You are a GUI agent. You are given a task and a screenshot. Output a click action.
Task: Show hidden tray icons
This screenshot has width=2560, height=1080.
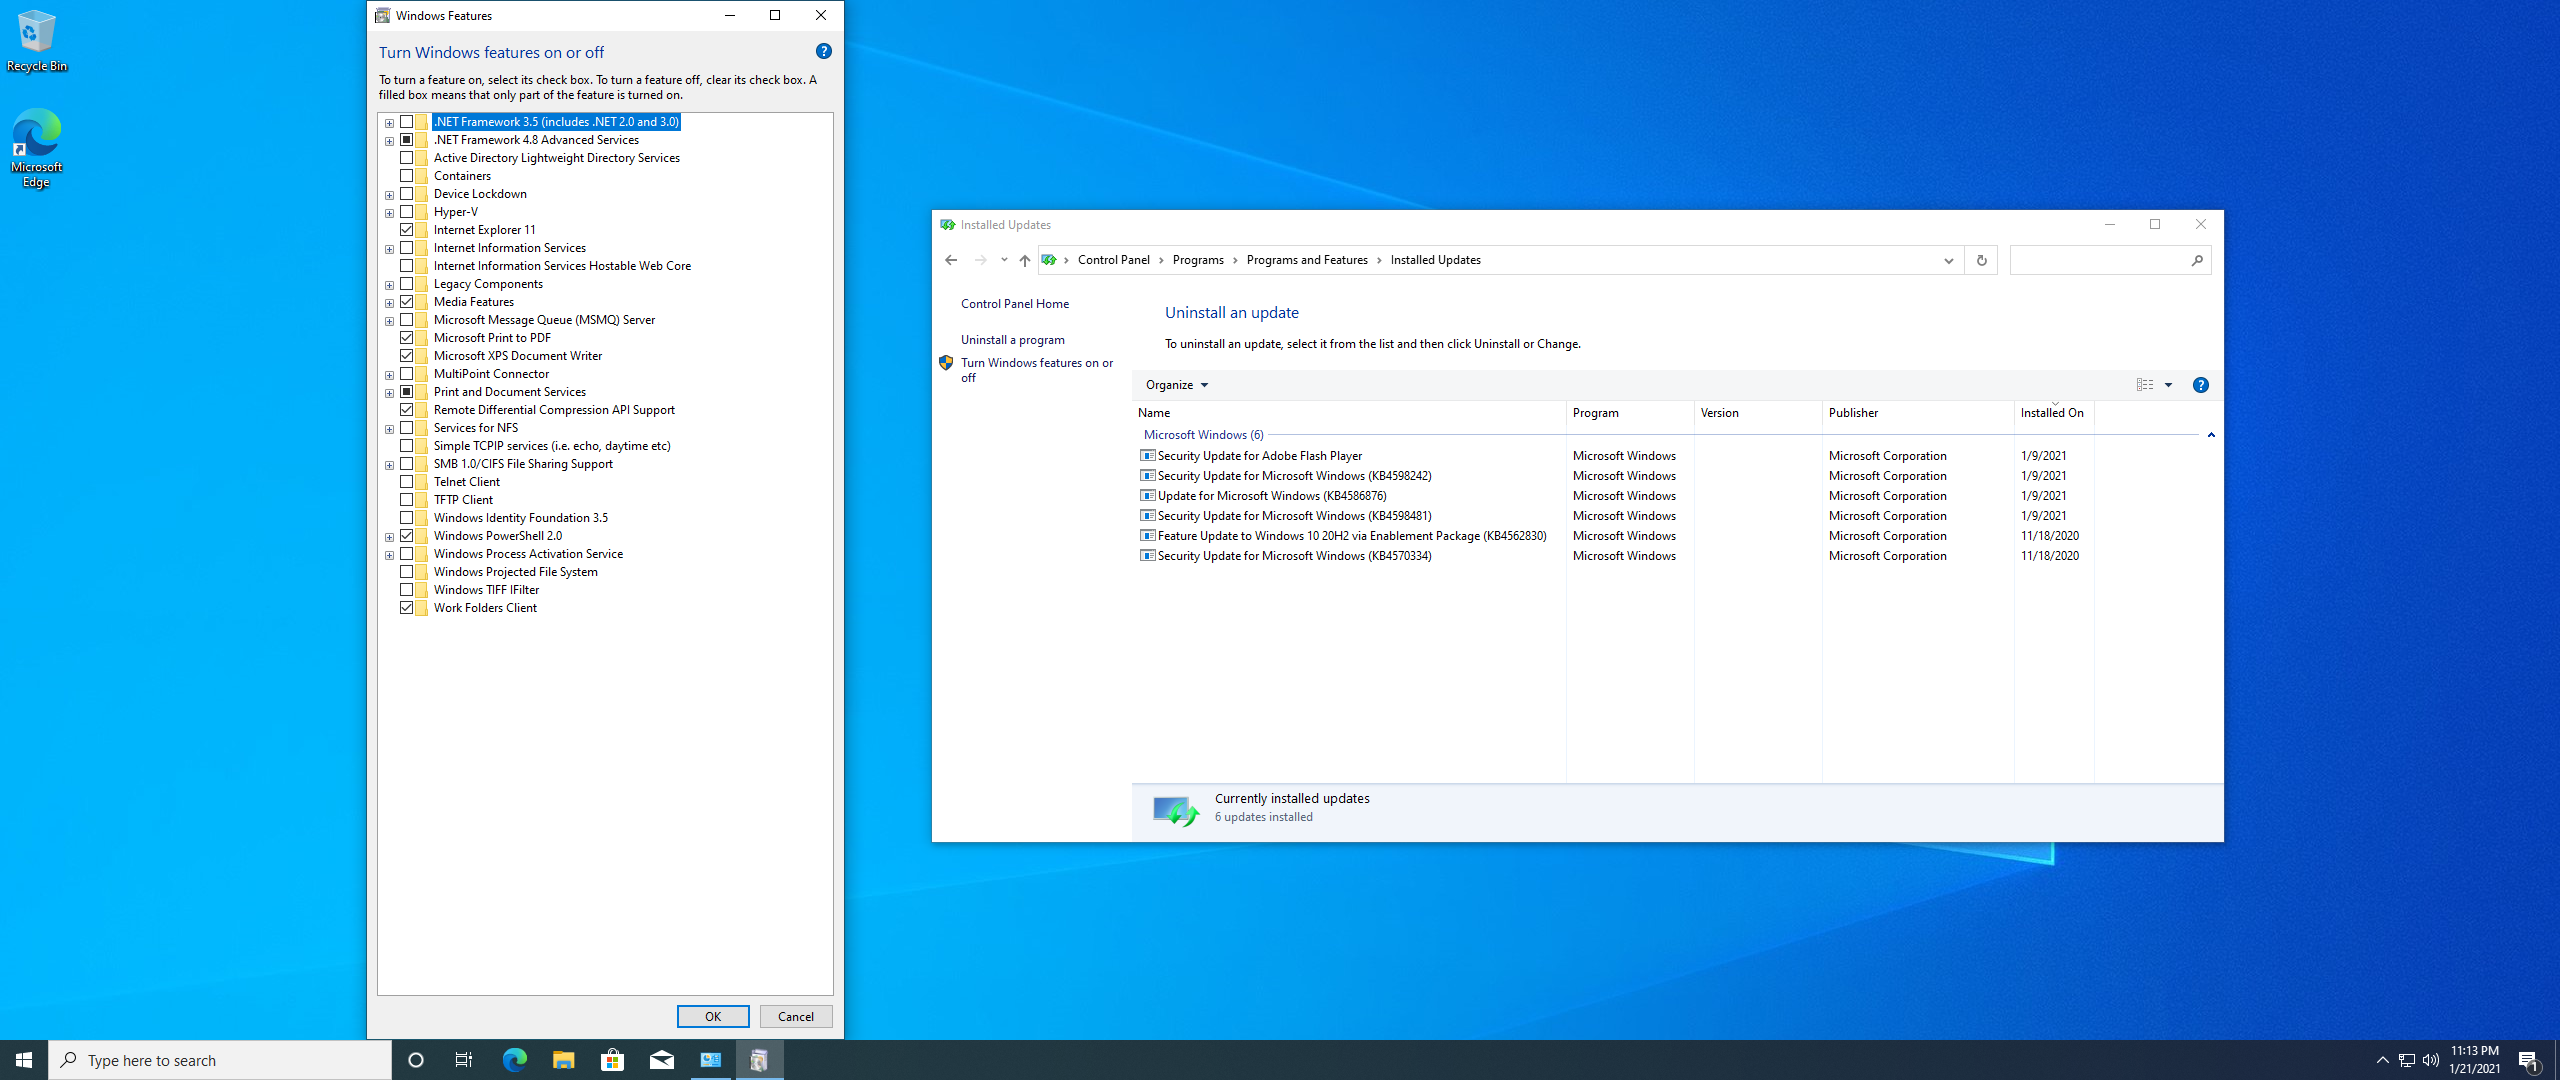pos(2382,1060)
